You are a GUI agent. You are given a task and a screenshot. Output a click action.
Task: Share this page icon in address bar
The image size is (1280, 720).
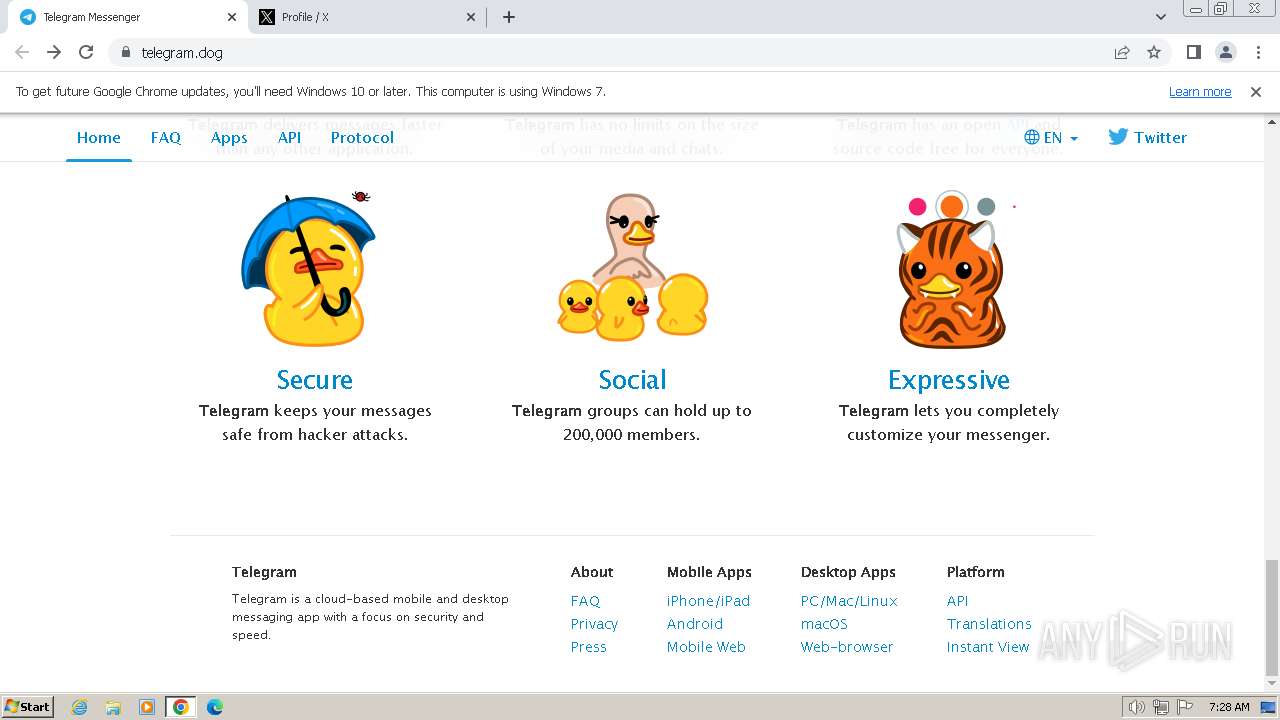tap(1122, 52)
